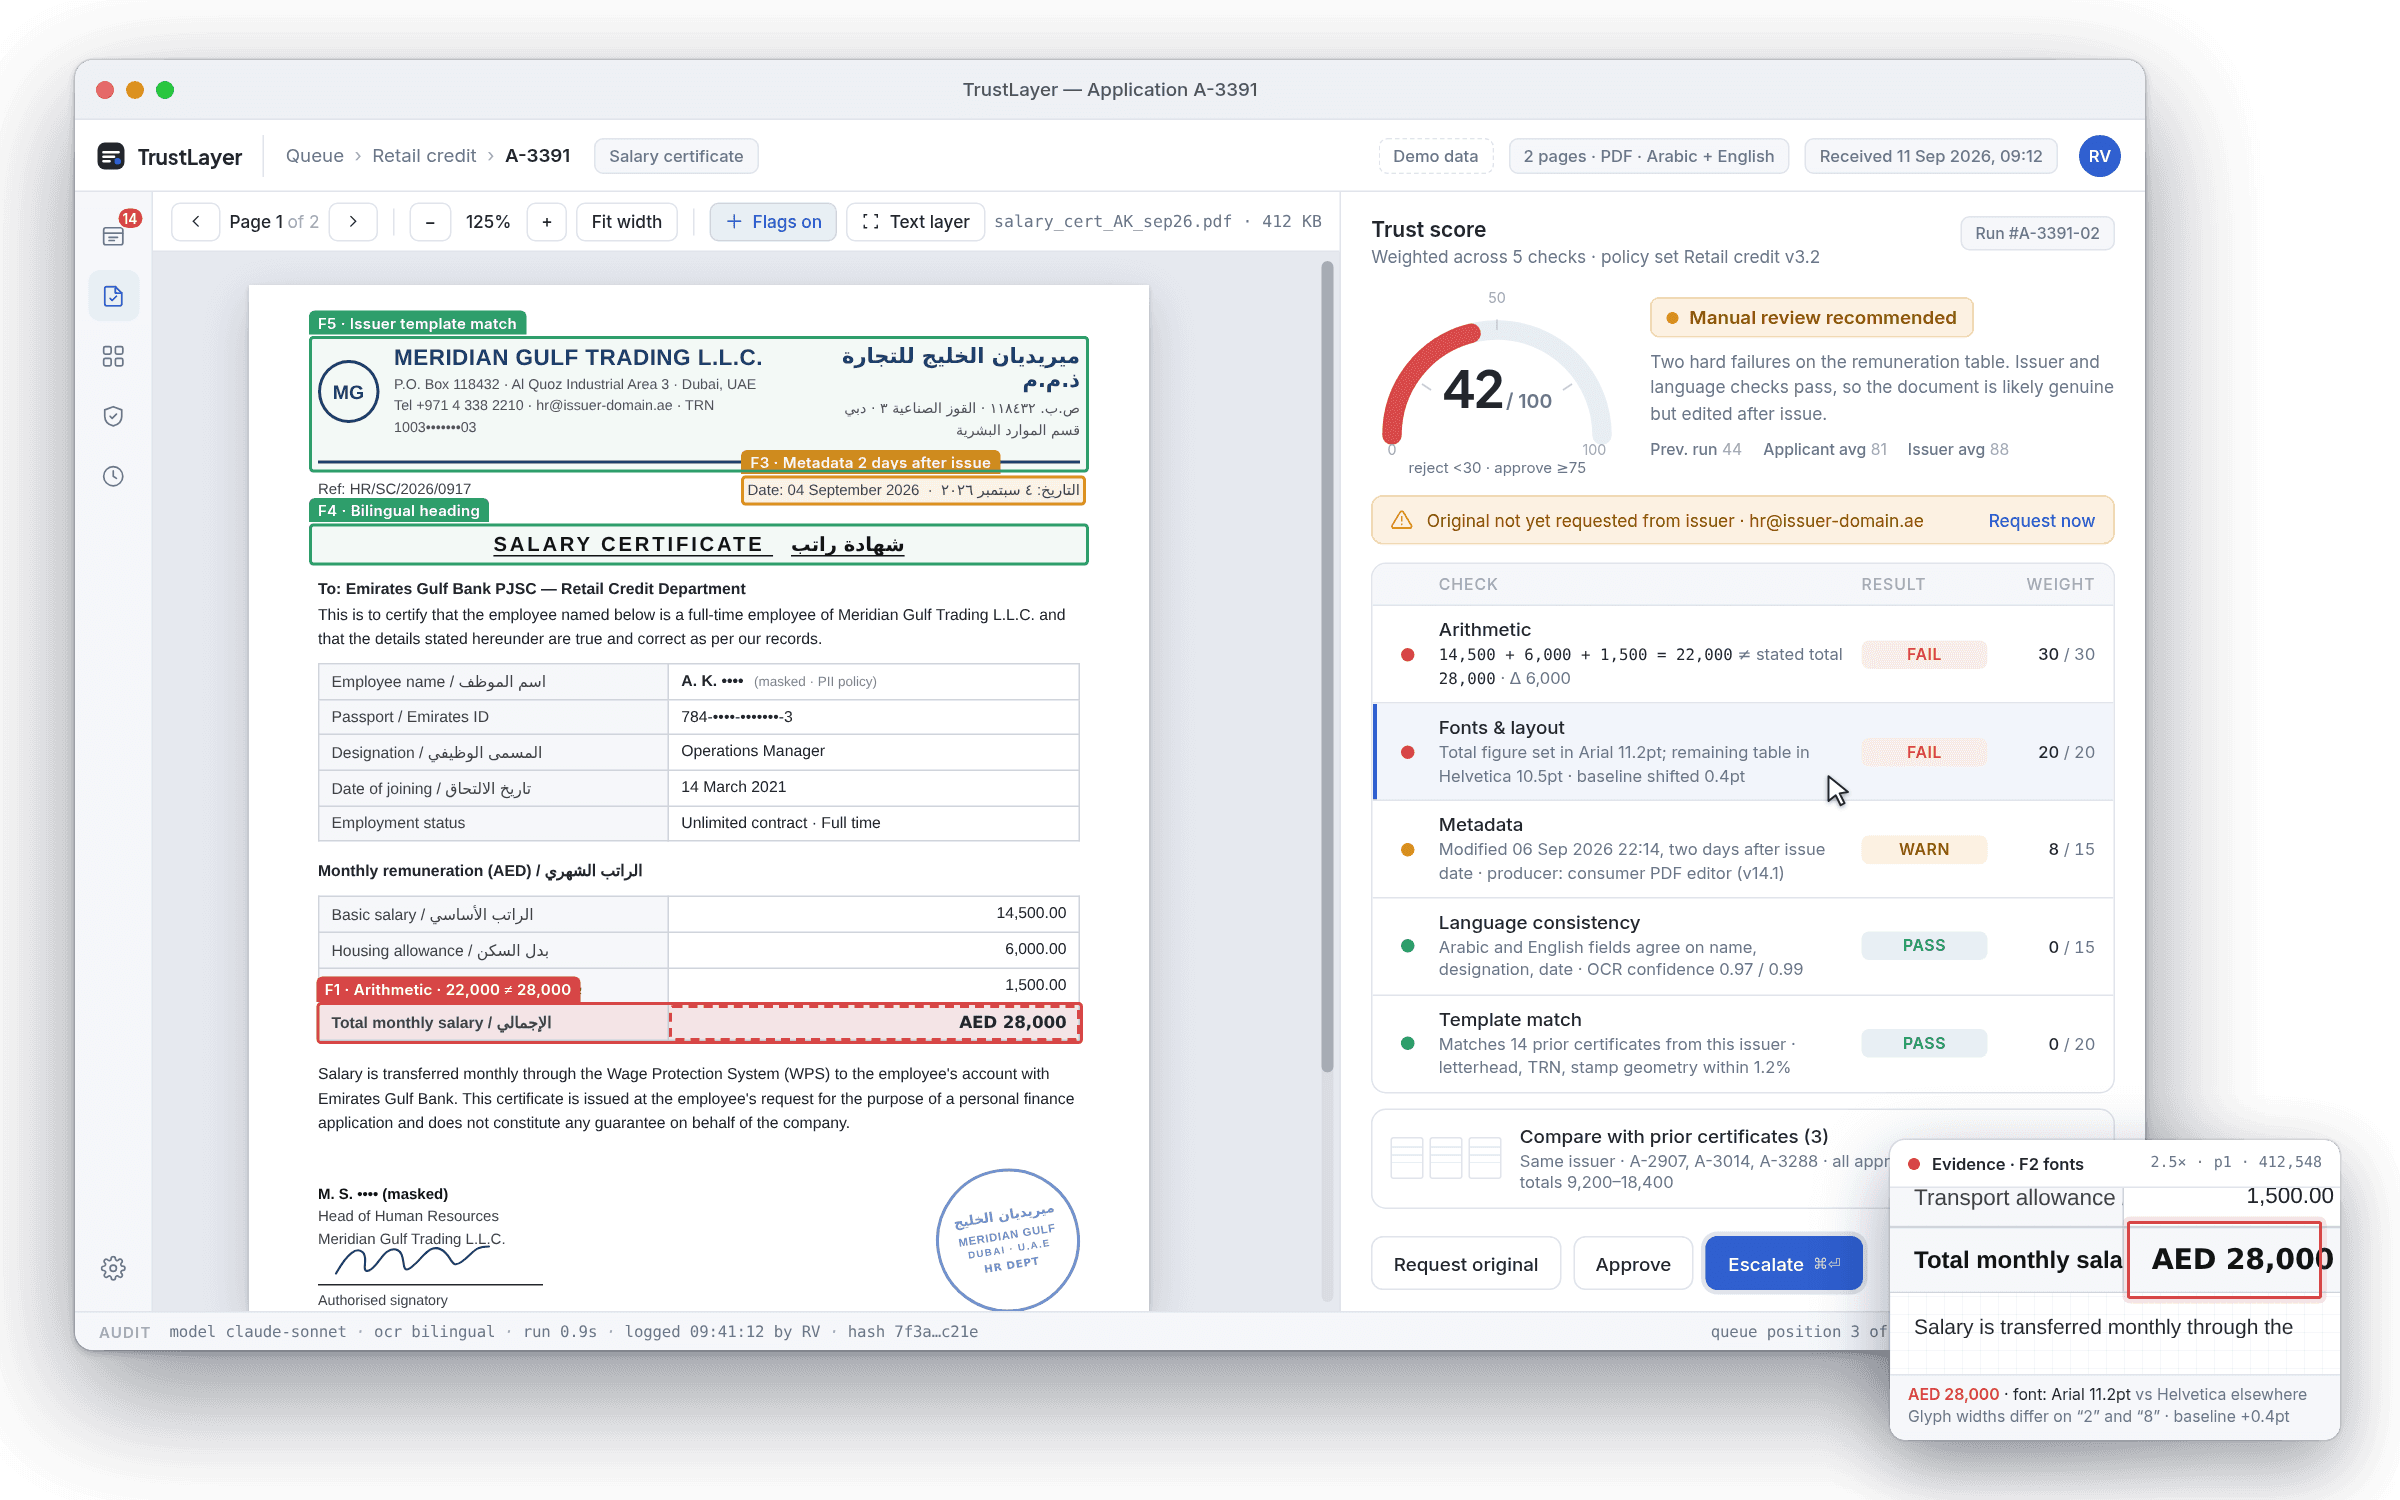
Task: Click the RV user avatar
Action: 2099,156
